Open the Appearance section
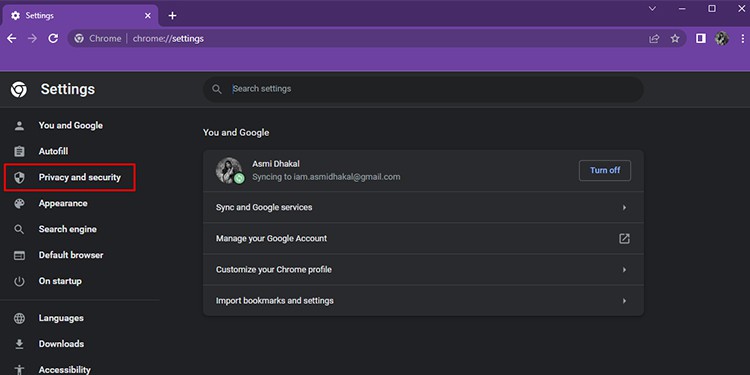The image size is (750, 375). (63, 203)
